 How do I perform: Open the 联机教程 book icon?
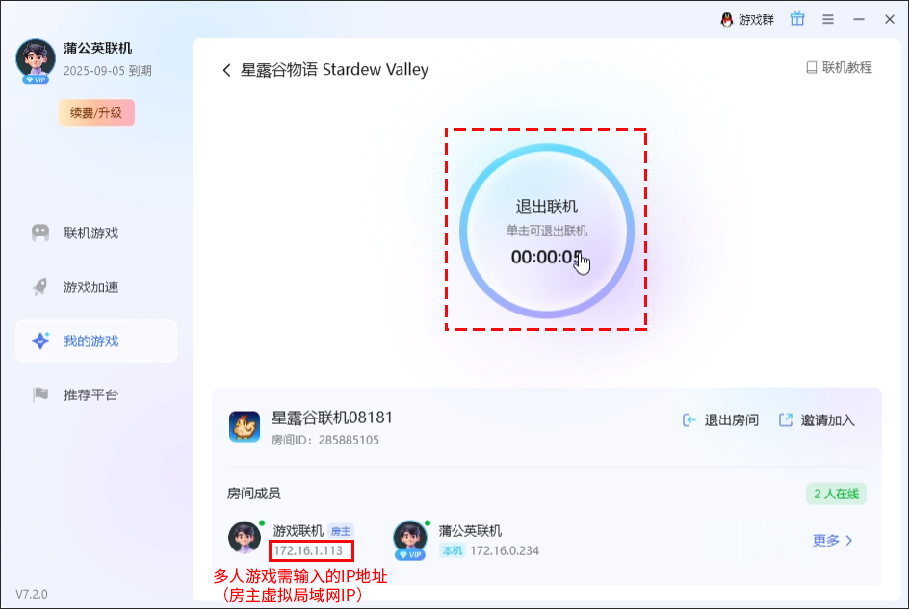click(x=812, y=67)
